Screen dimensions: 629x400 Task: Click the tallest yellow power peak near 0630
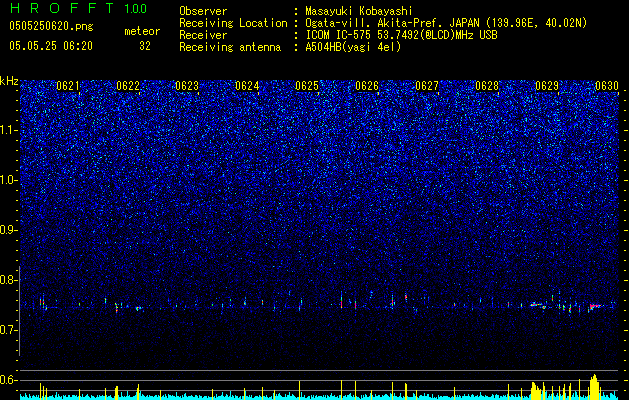595,385
